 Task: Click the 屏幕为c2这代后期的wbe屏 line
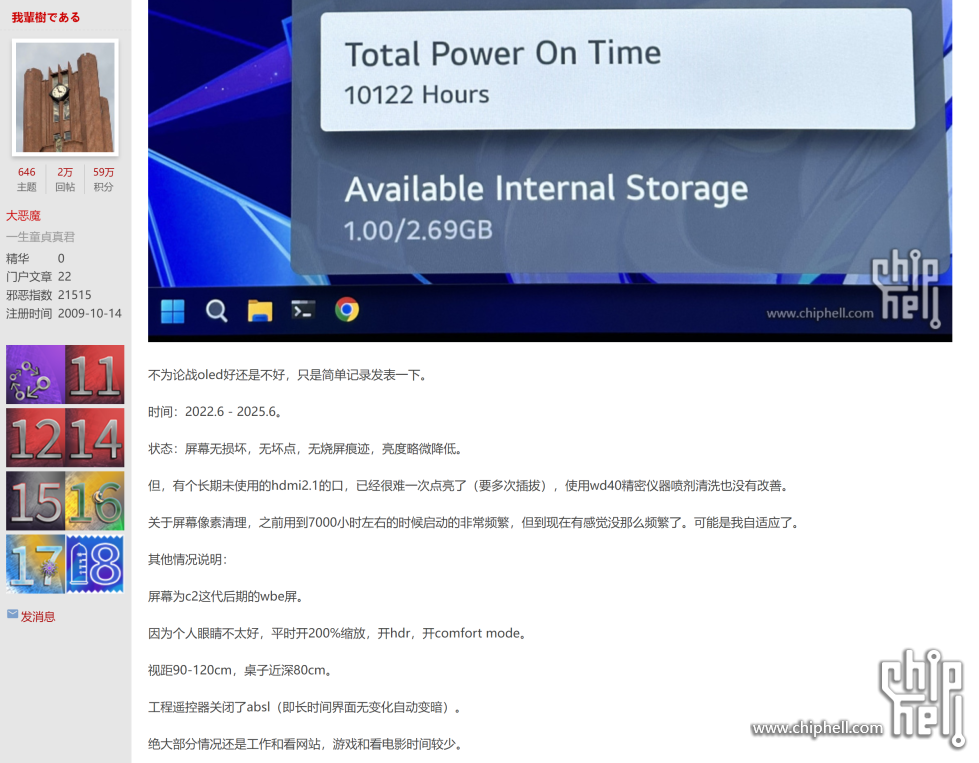click(x=227, y=596)
